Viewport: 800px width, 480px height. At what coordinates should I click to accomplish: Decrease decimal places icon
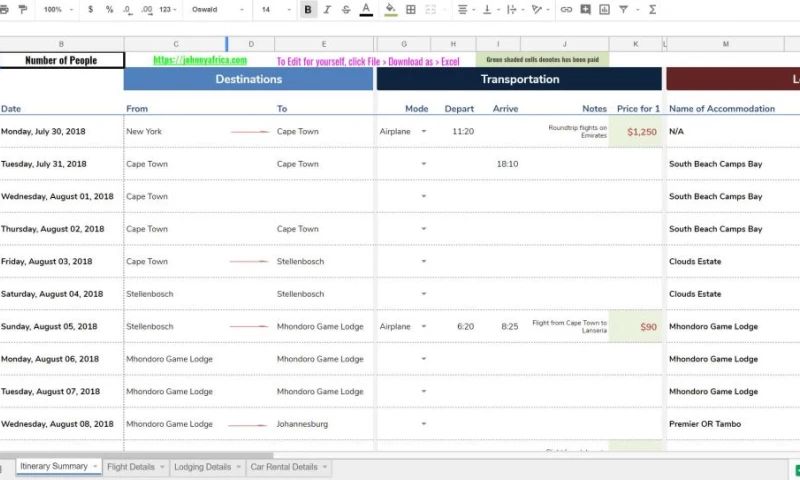[x=127, y=10]
